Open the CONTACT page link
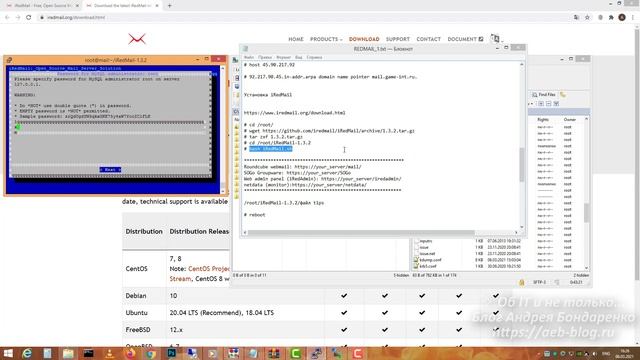The image size is (640, 360). coord(429,39)
